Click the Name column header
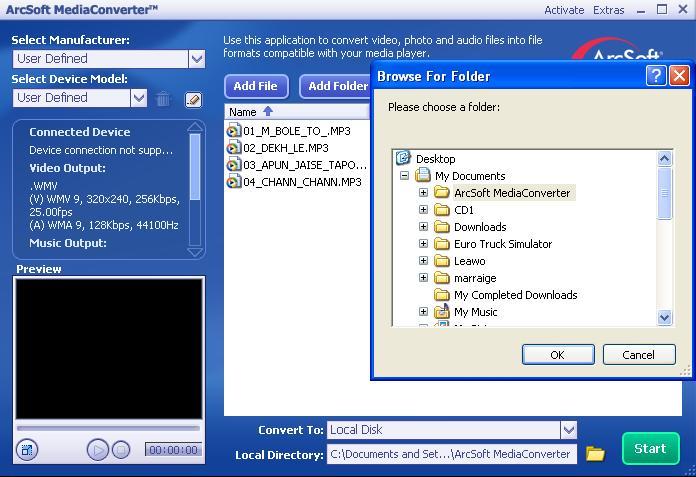Screen dimensions: 696x477 pos(297,111)
